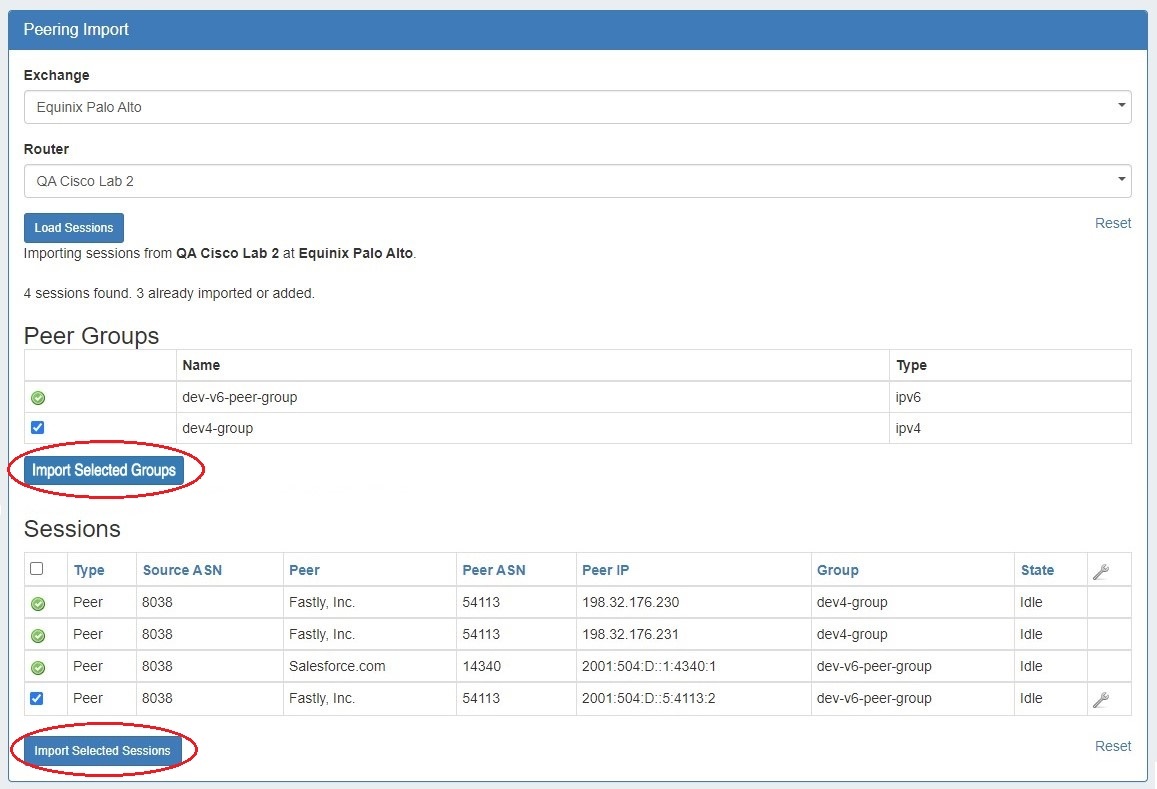Screen dimensions: 1157x789
Task: Click the Reset link next to Load Sessions
Action: [1112, 223]
